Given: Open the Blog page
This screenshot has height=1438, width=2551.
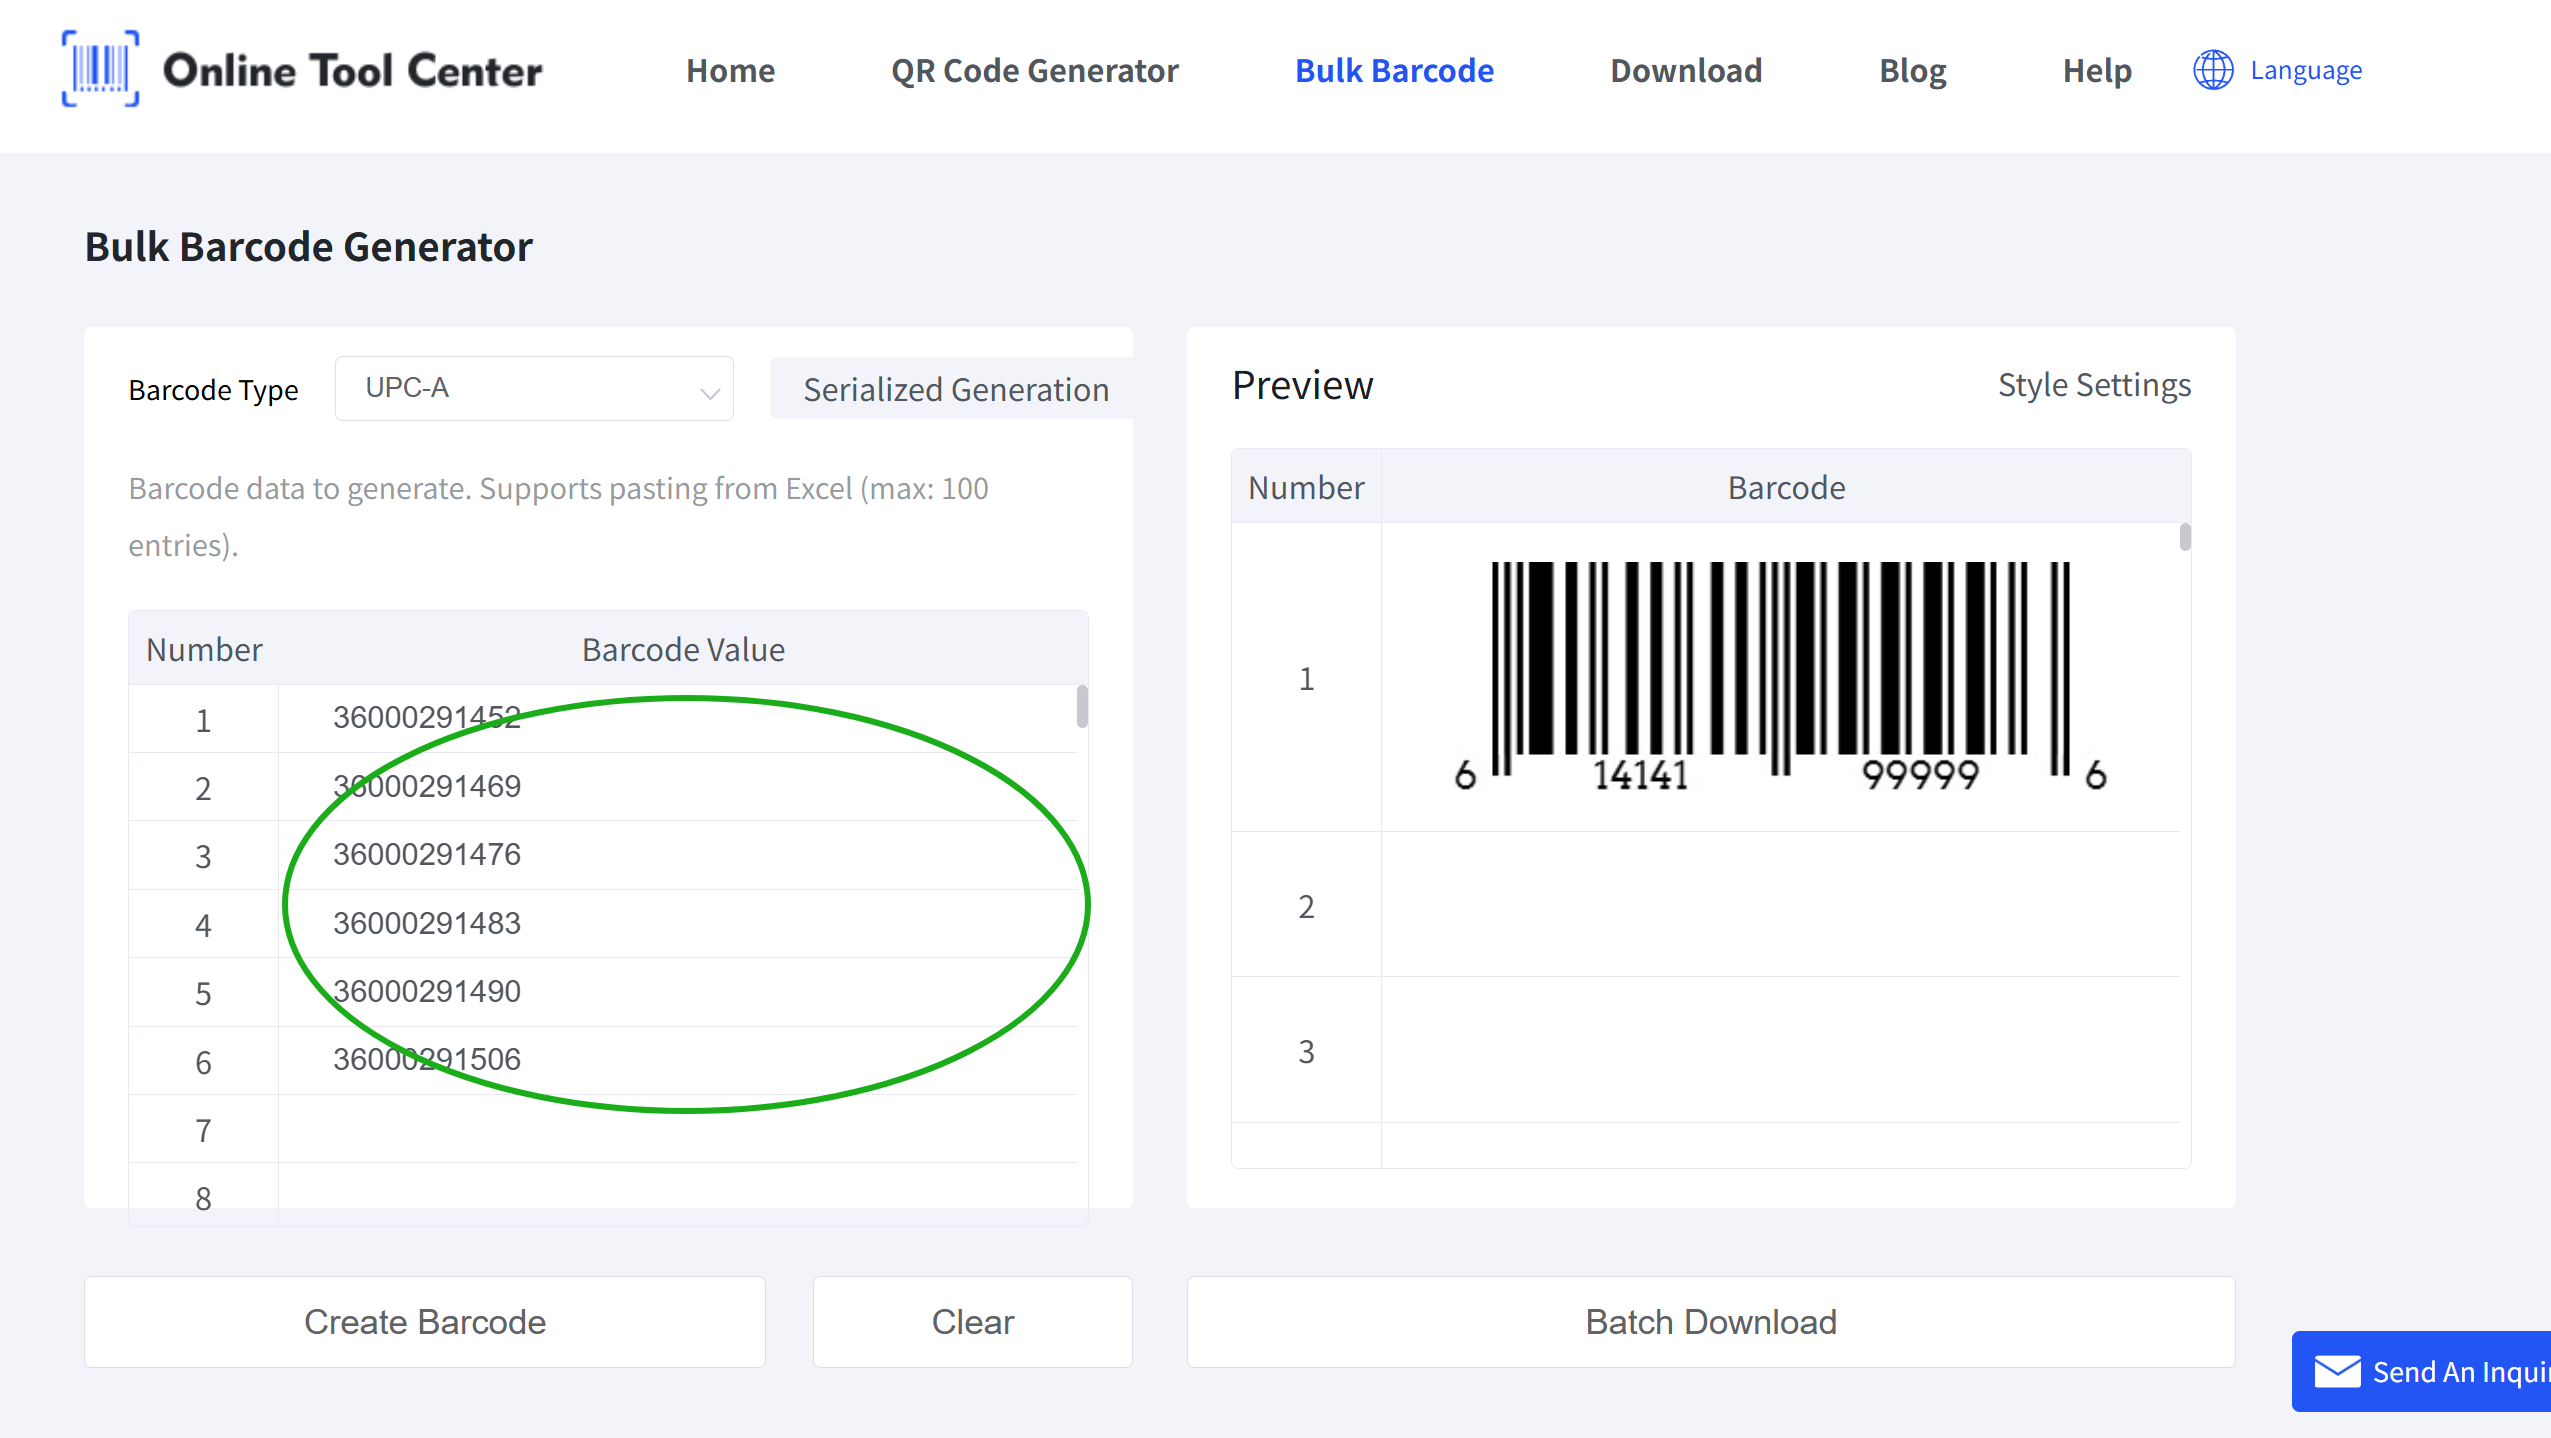Looking at the screenshot, I should [1911, 70].
